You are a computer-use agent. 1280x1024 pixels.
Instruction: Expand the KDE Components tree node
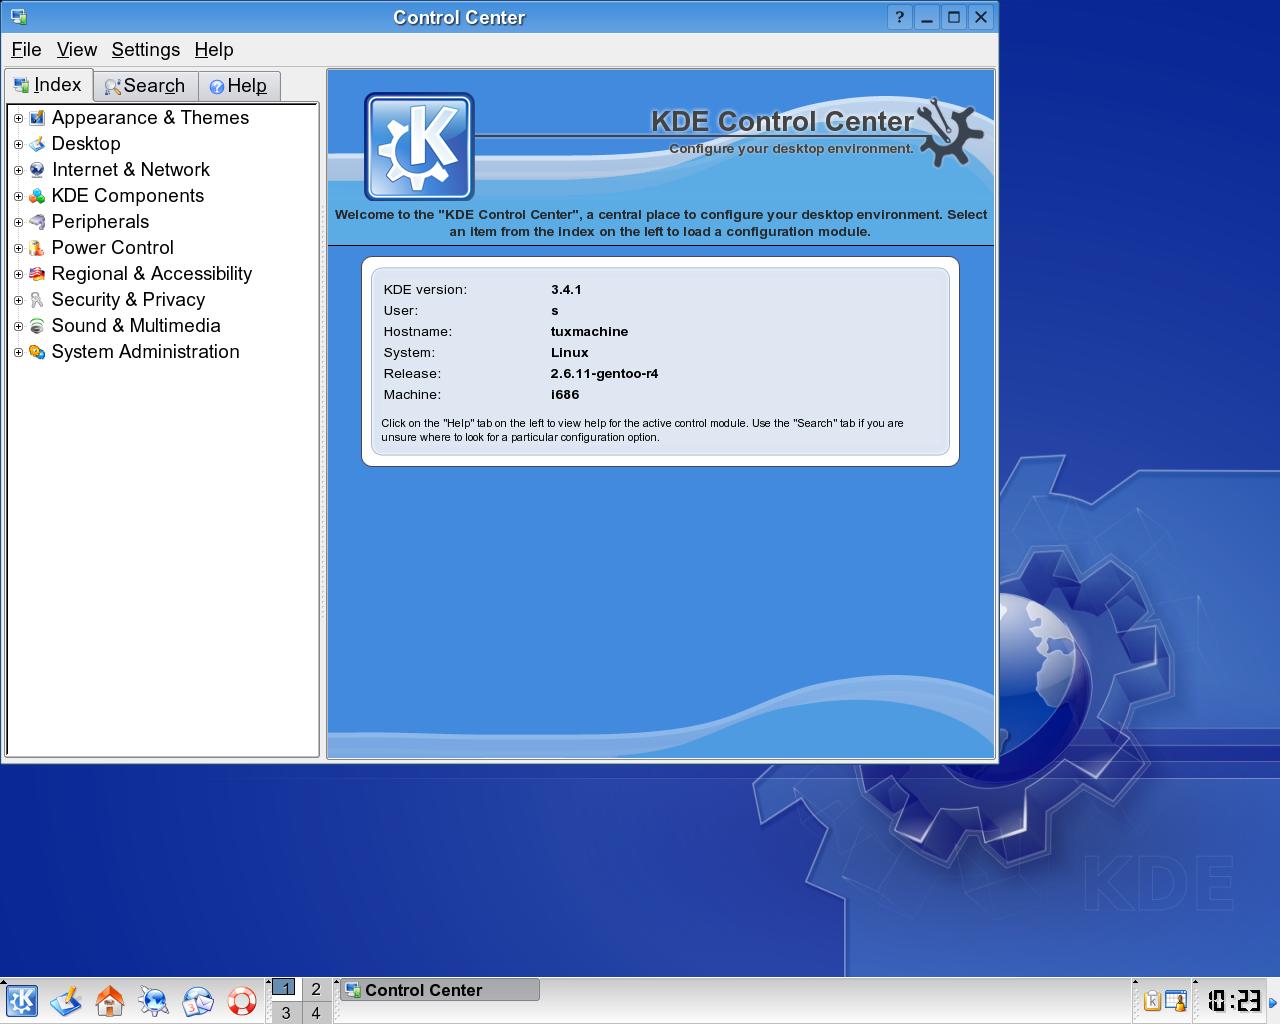point(18,196)
